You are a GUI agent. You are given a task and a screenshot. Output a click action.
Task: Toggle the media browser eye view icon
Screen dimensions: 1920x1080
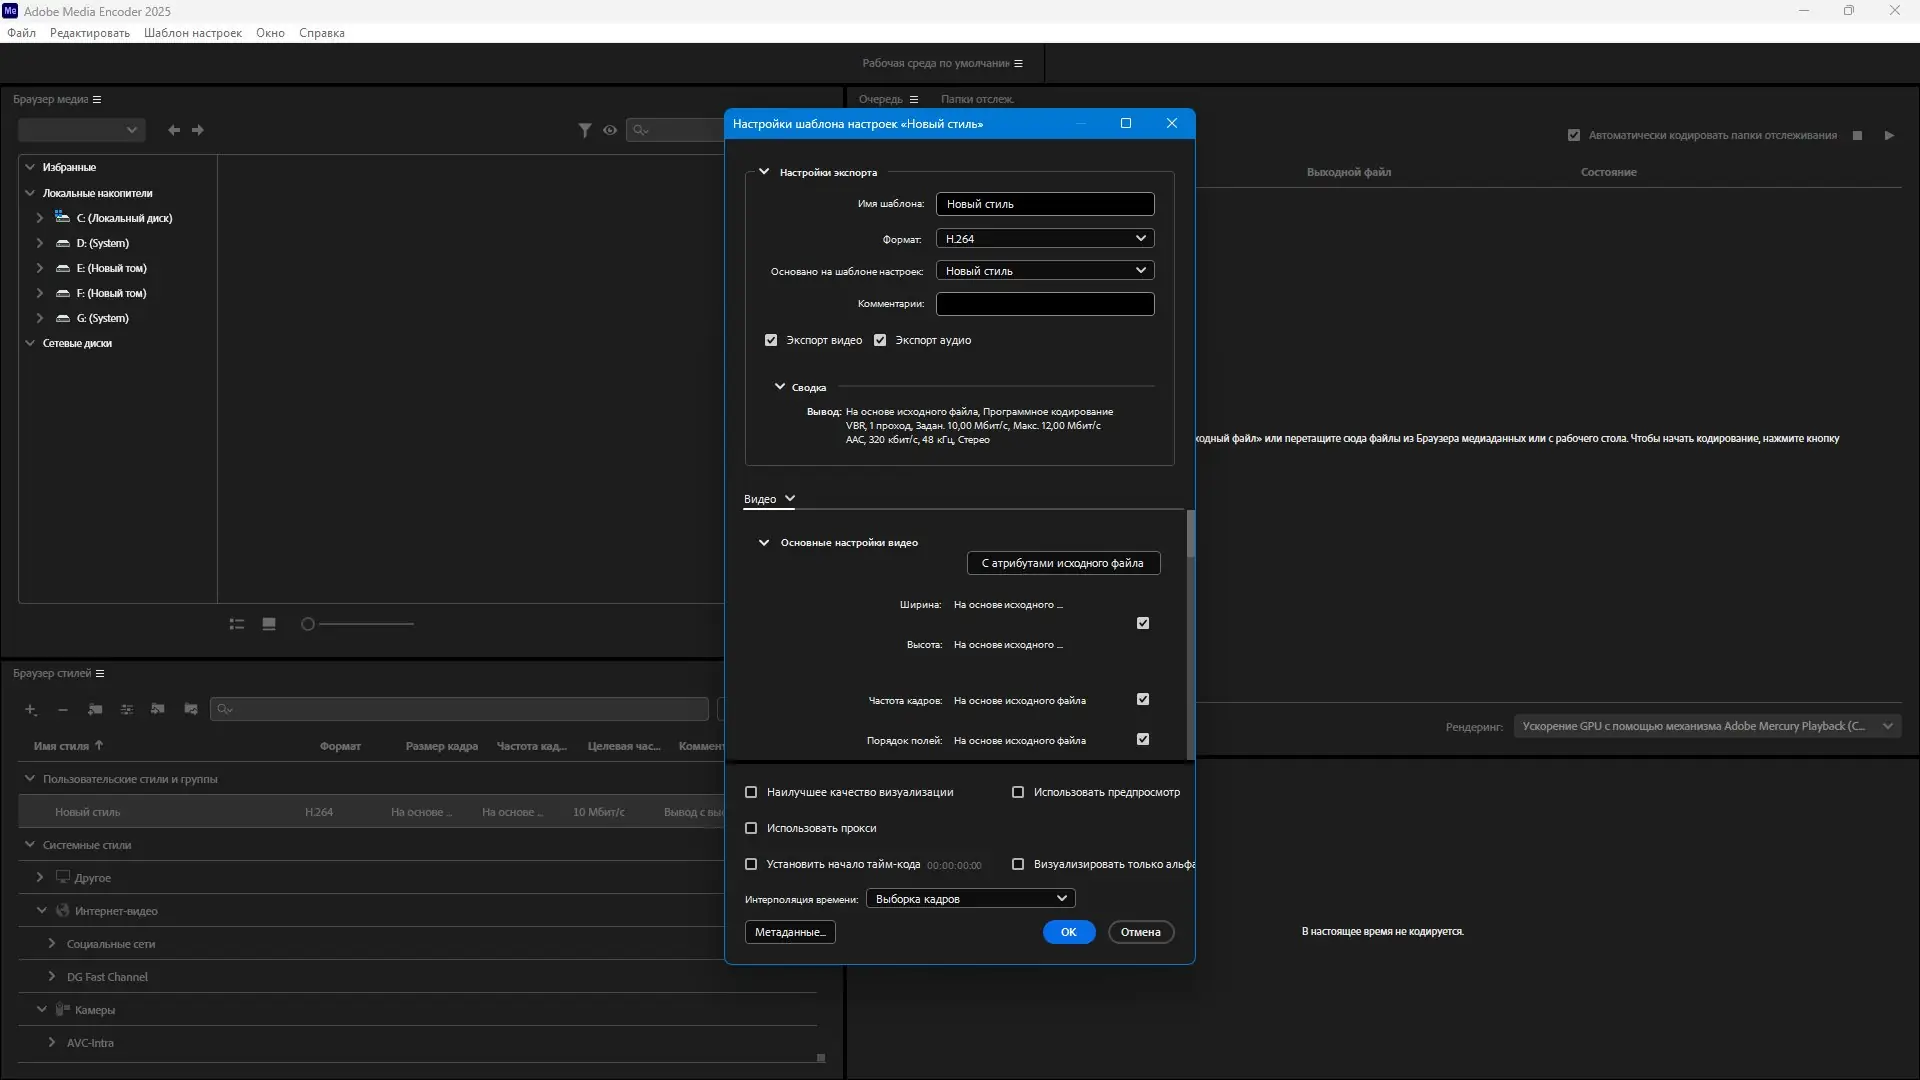click(x=610, y=130)
